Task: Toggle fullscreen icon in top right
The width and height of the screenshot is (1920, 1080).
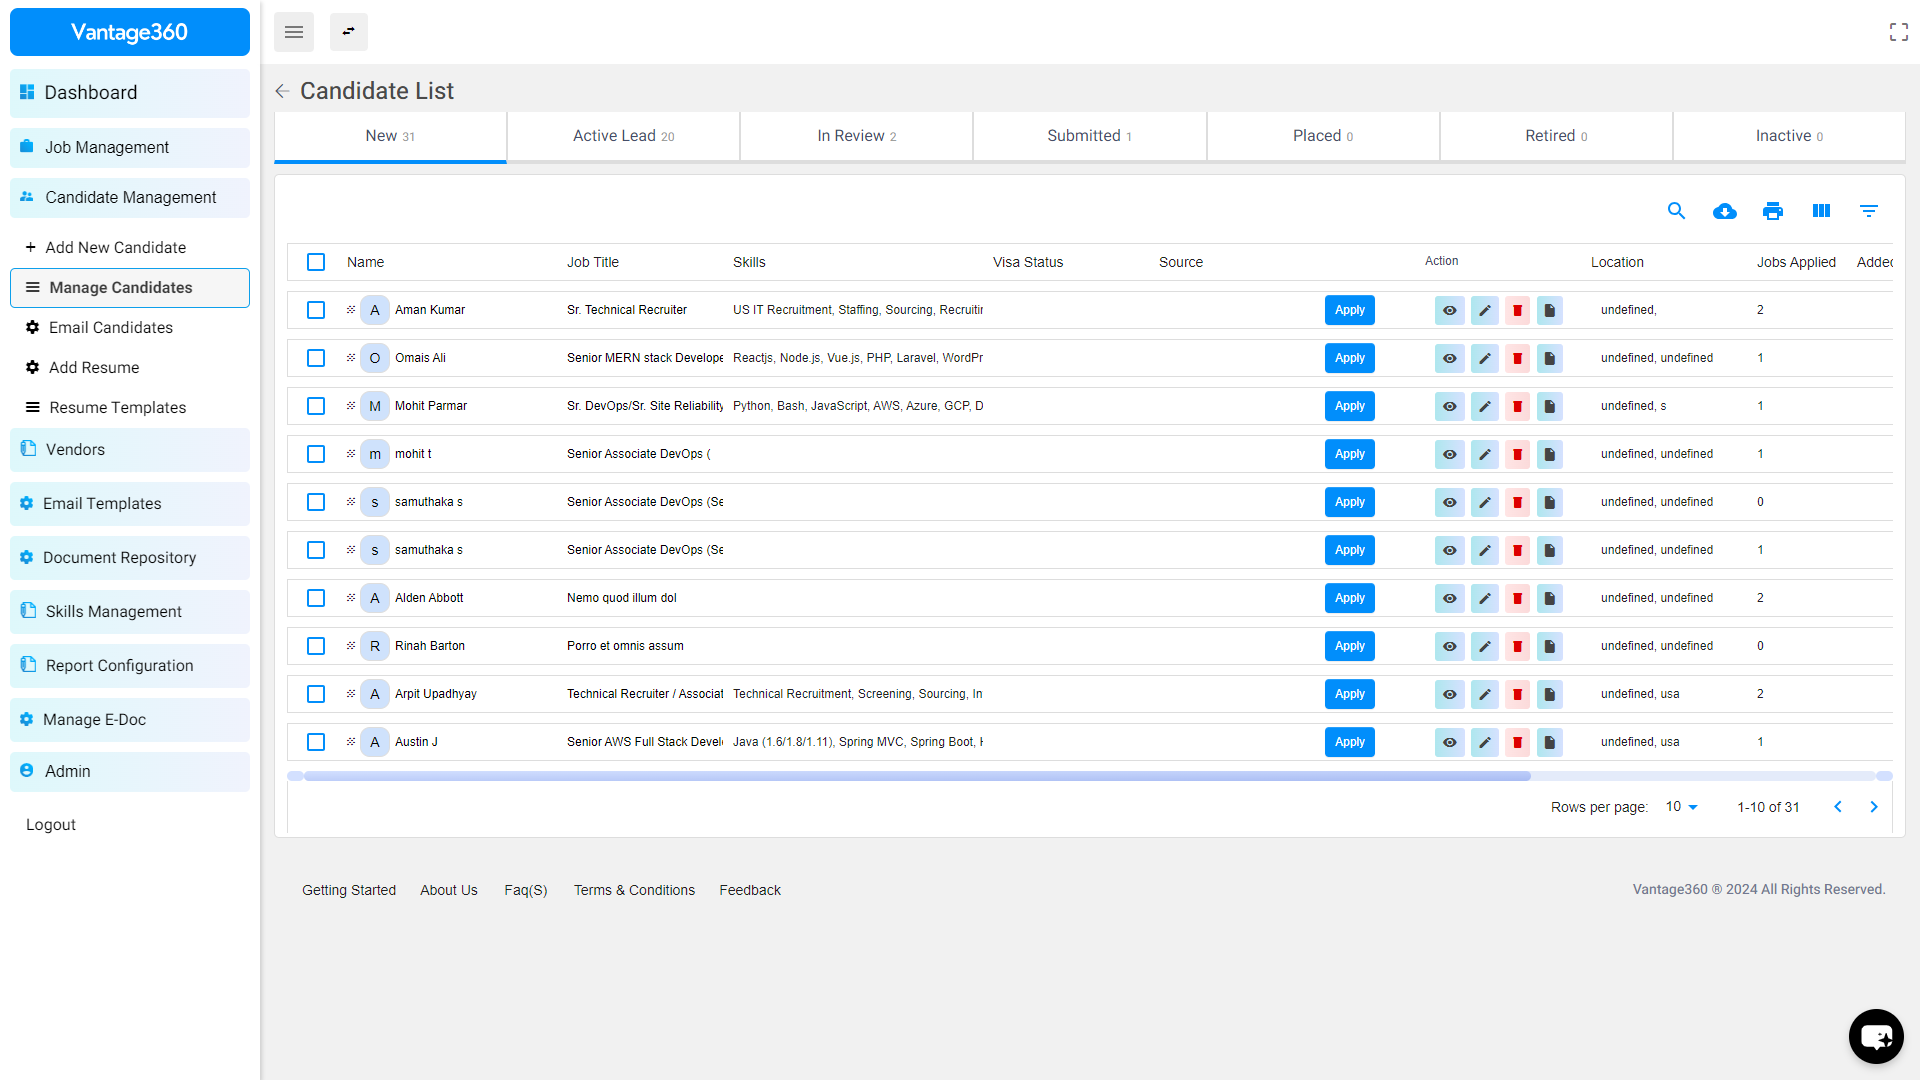Action: click(x=1898, y=32)
